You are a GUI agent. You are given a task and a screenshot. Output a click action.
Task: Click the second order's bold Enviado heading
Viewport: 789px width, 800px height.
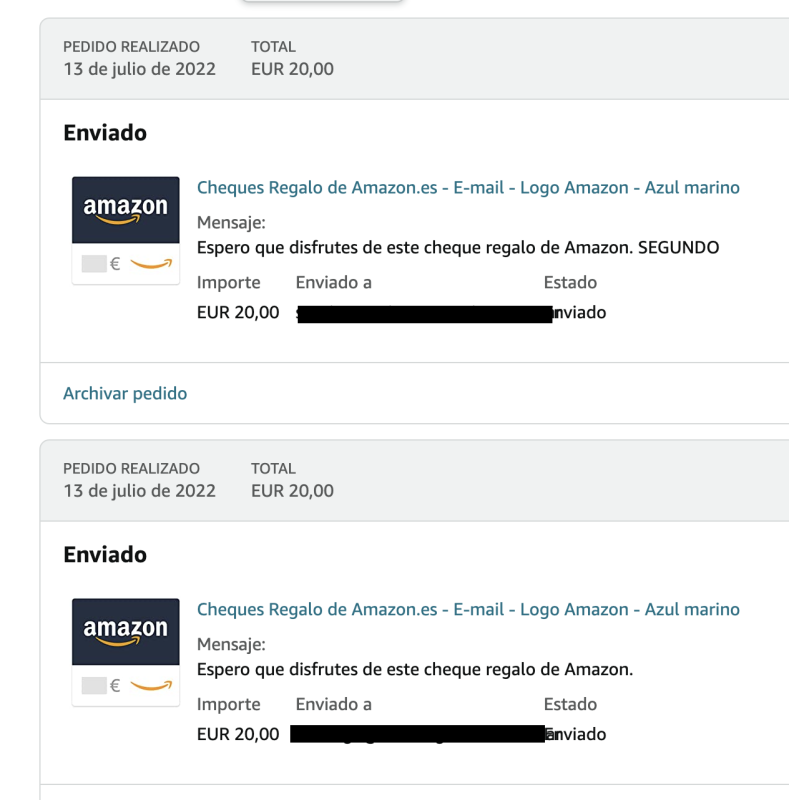[x=105, y=555]
